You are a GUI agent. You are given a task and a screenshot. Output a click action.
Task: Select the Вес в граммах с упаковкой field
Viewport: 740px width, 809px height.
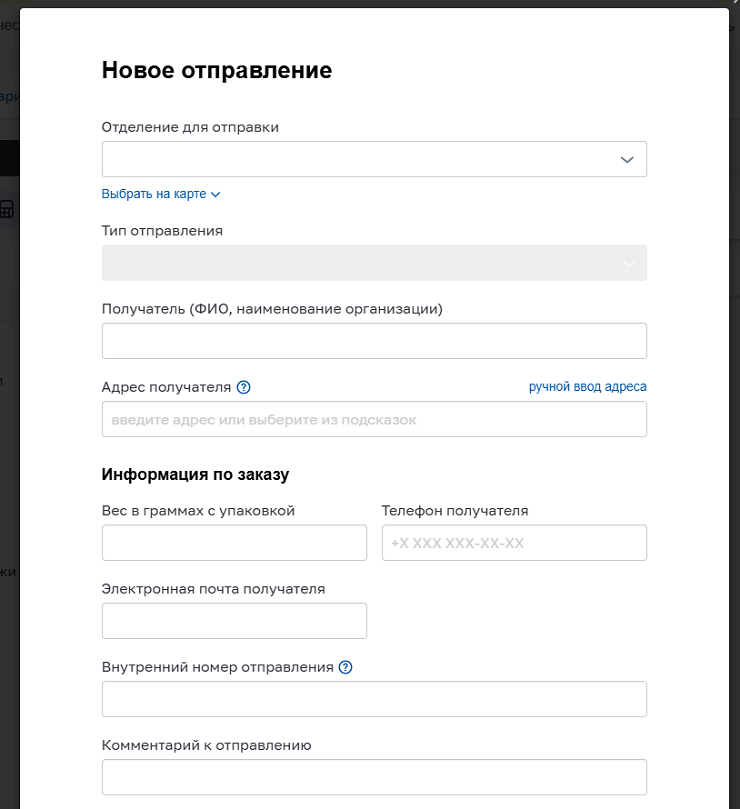pyautogui.click(x=234, y=543)
